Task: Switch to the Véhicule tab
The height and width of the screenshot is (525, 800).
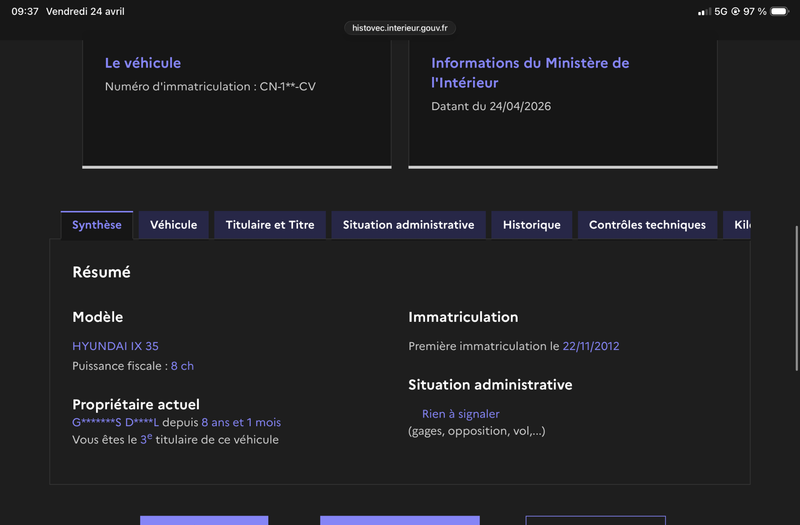Action: click(x=173, y=225)
